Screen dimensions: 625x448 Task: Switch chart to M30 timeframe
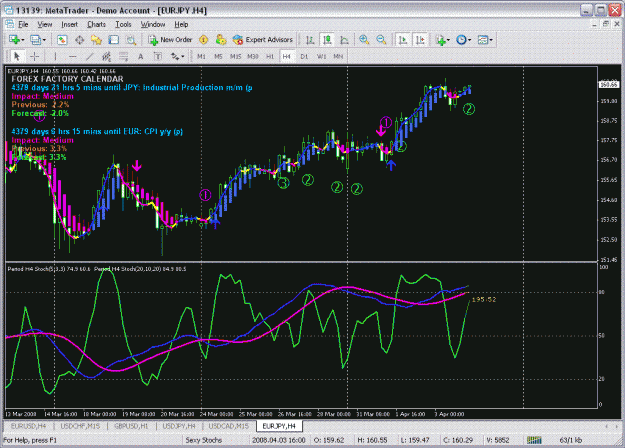coord(253,57)
